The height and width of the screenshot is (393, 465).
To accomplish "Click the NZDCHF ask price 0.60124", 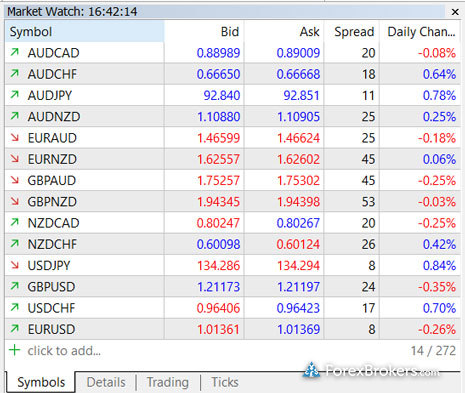I will [x=298, y=244].
